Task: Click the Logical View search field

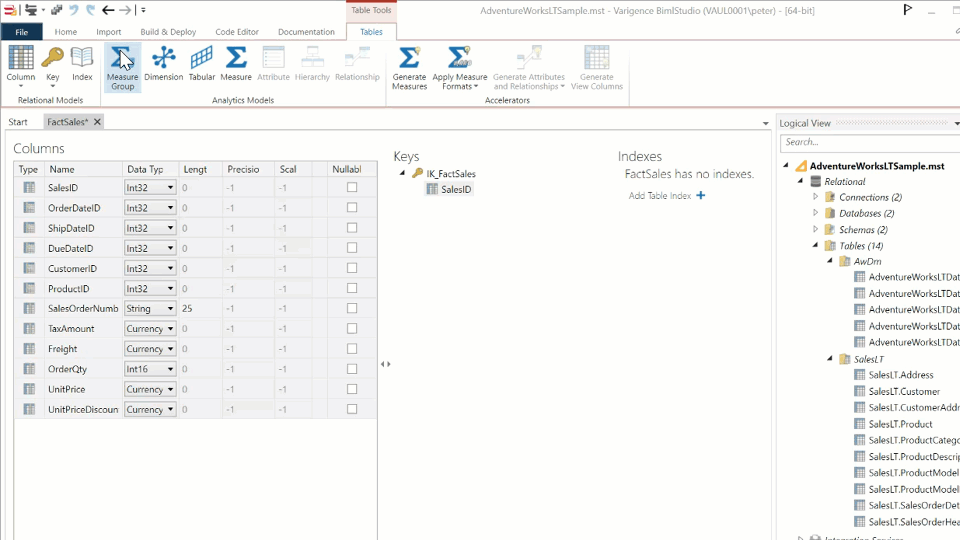Action: click(x=870, y=142)
